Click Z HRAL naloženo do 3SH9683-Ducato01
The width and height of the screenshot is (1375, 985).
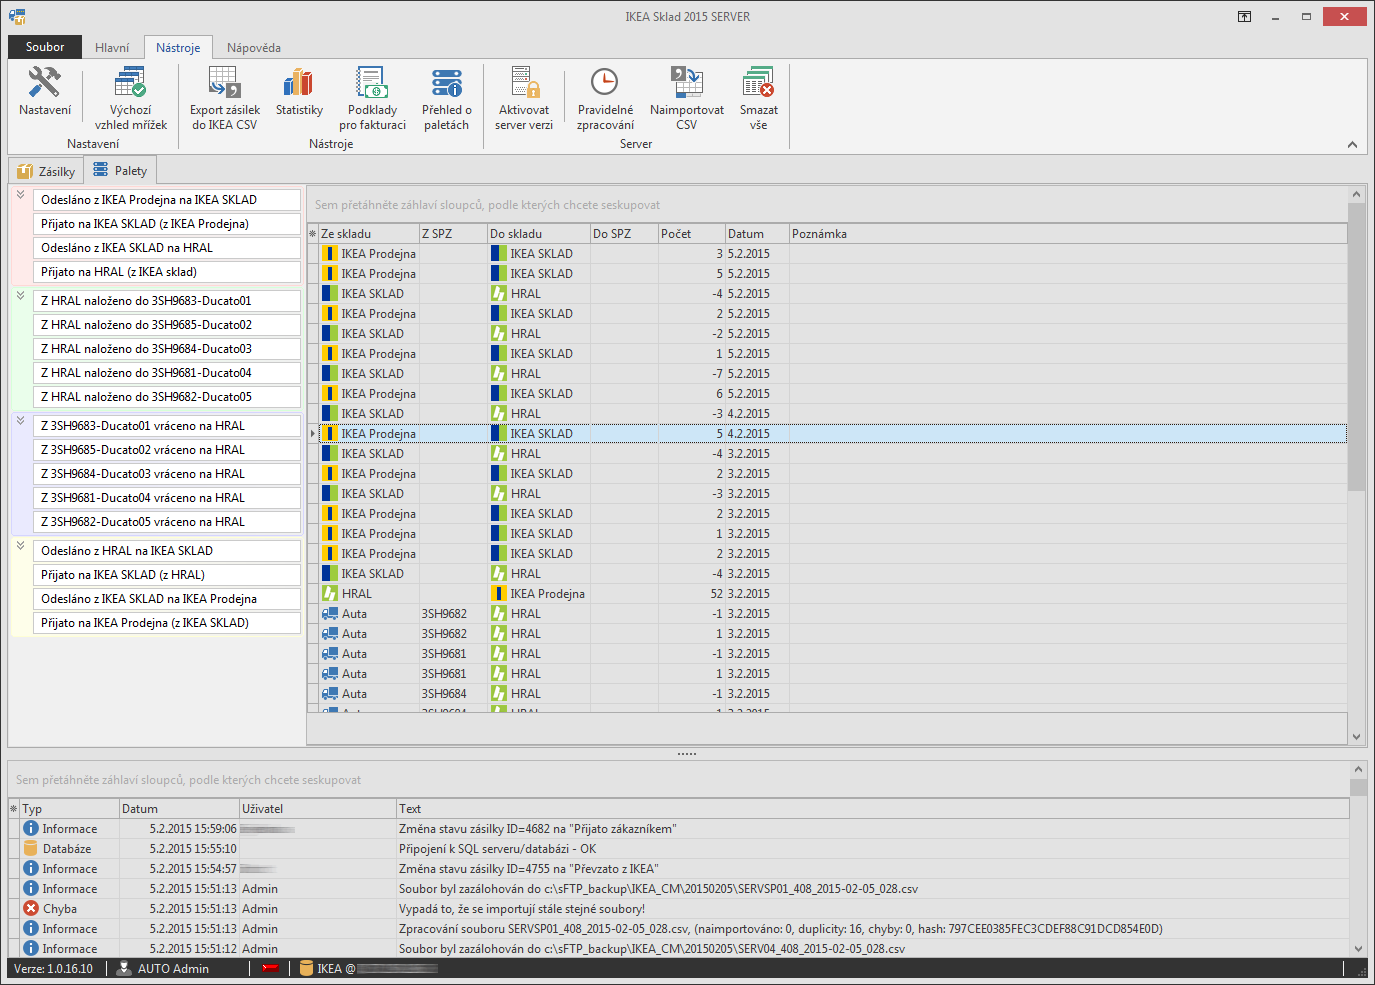[x=167, y=301]
